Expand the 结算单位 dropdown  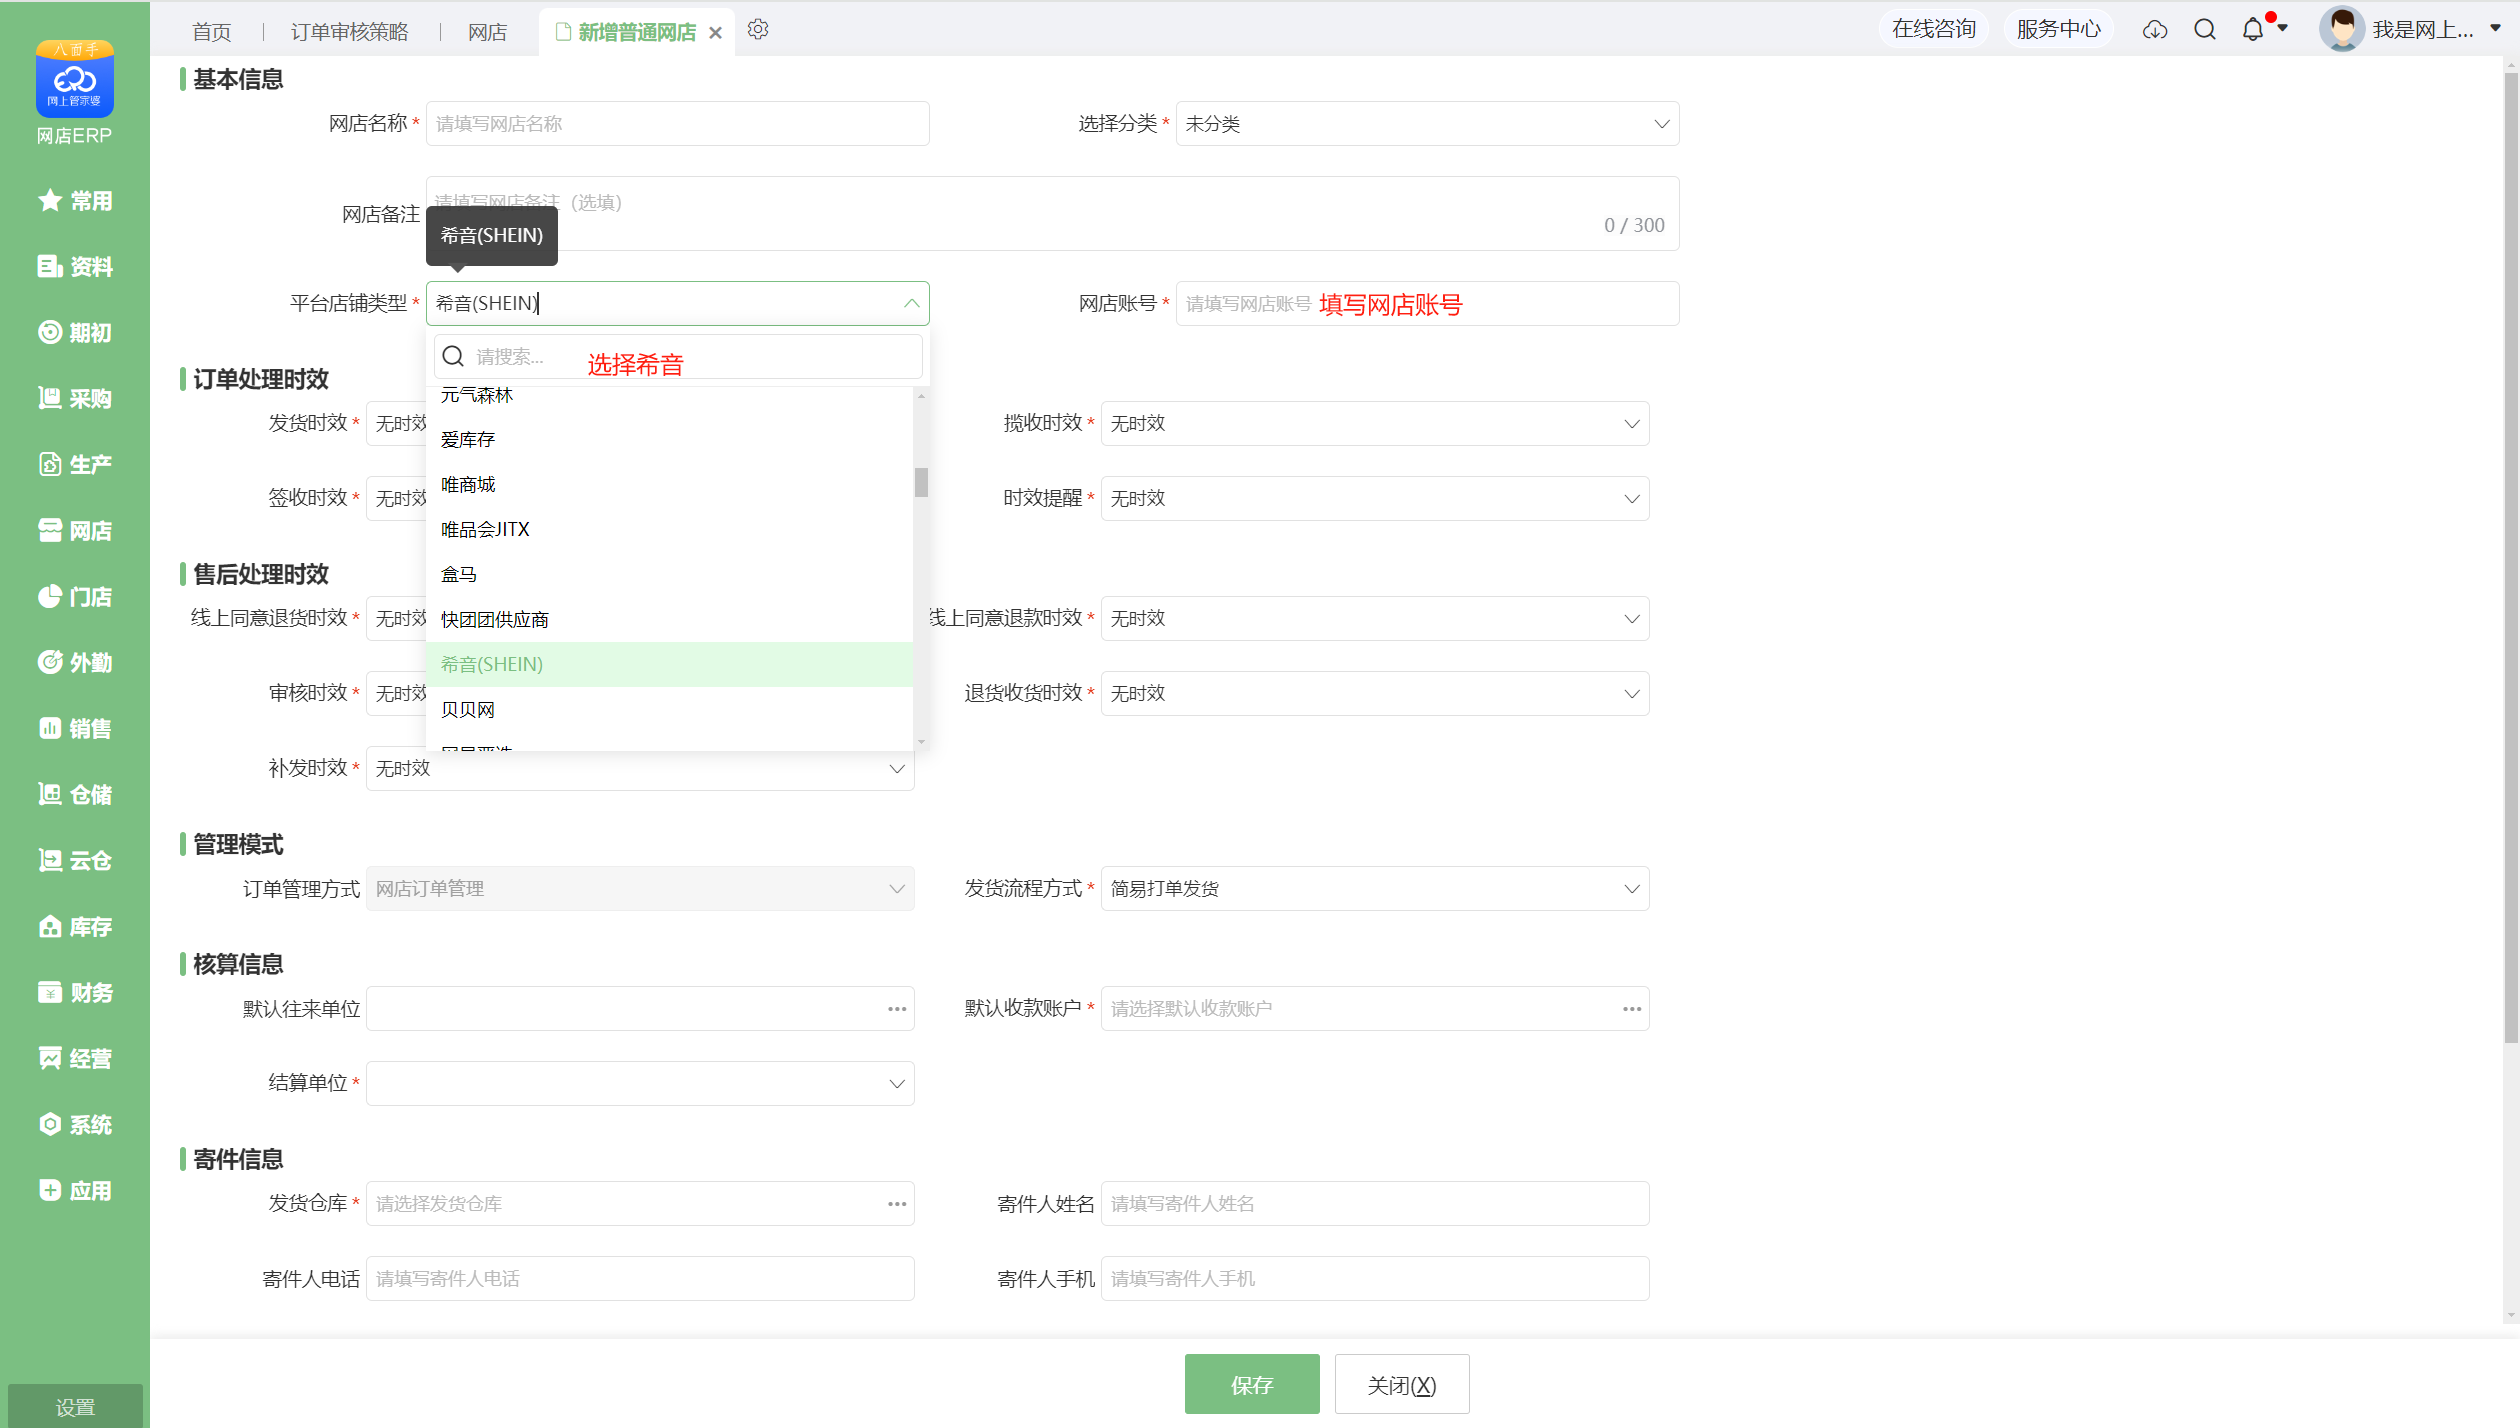[897, 1084]
